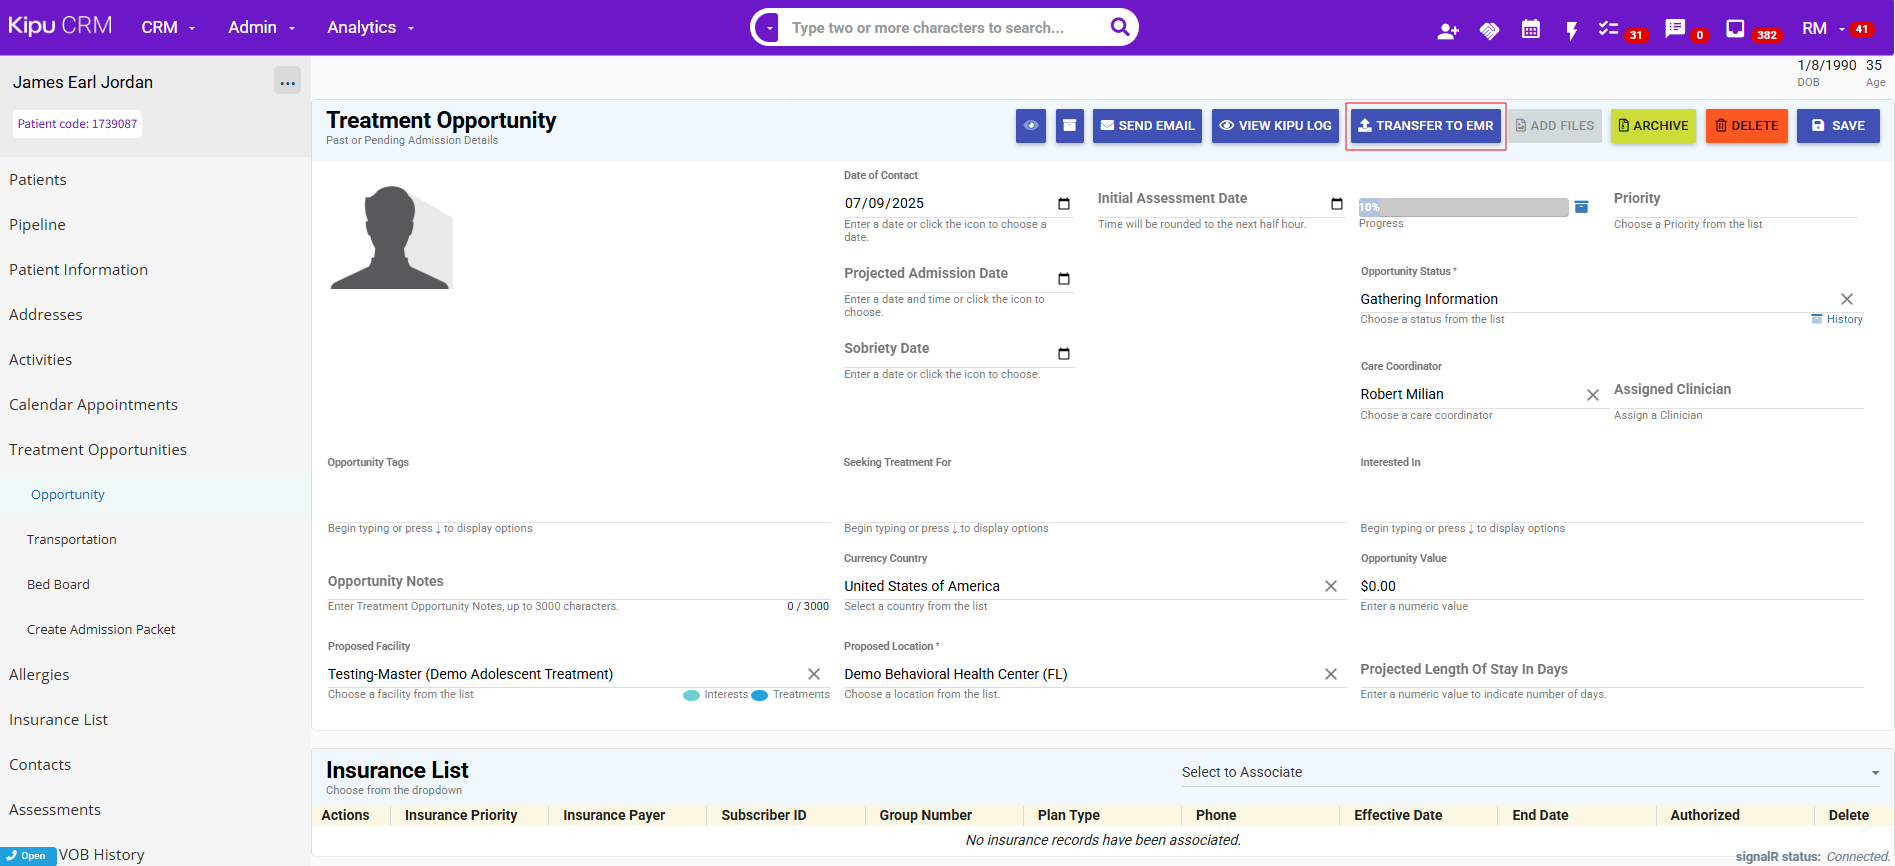
Task: Click the add new patient icon
Action: click(x=1447, y=31)
